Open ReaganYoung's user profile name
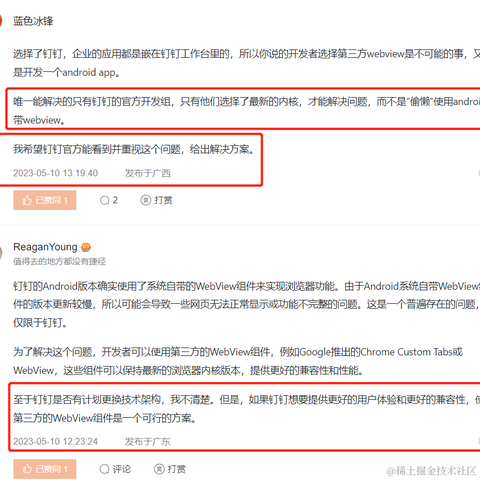 click(x=45, y=247)
